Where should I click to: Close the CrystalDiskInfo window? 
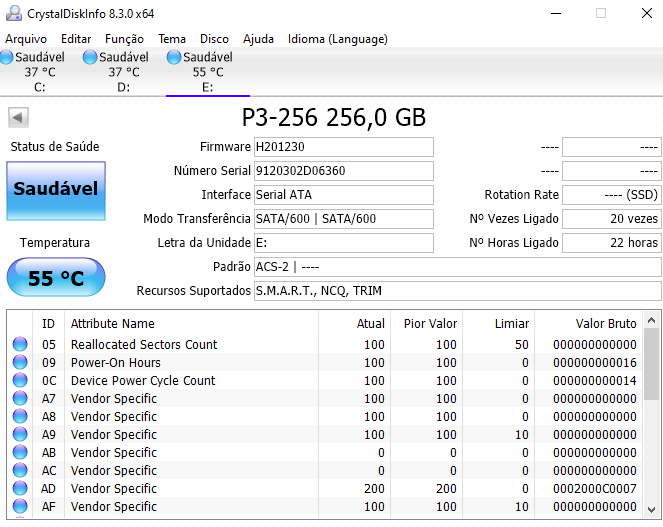pos(647,14)
